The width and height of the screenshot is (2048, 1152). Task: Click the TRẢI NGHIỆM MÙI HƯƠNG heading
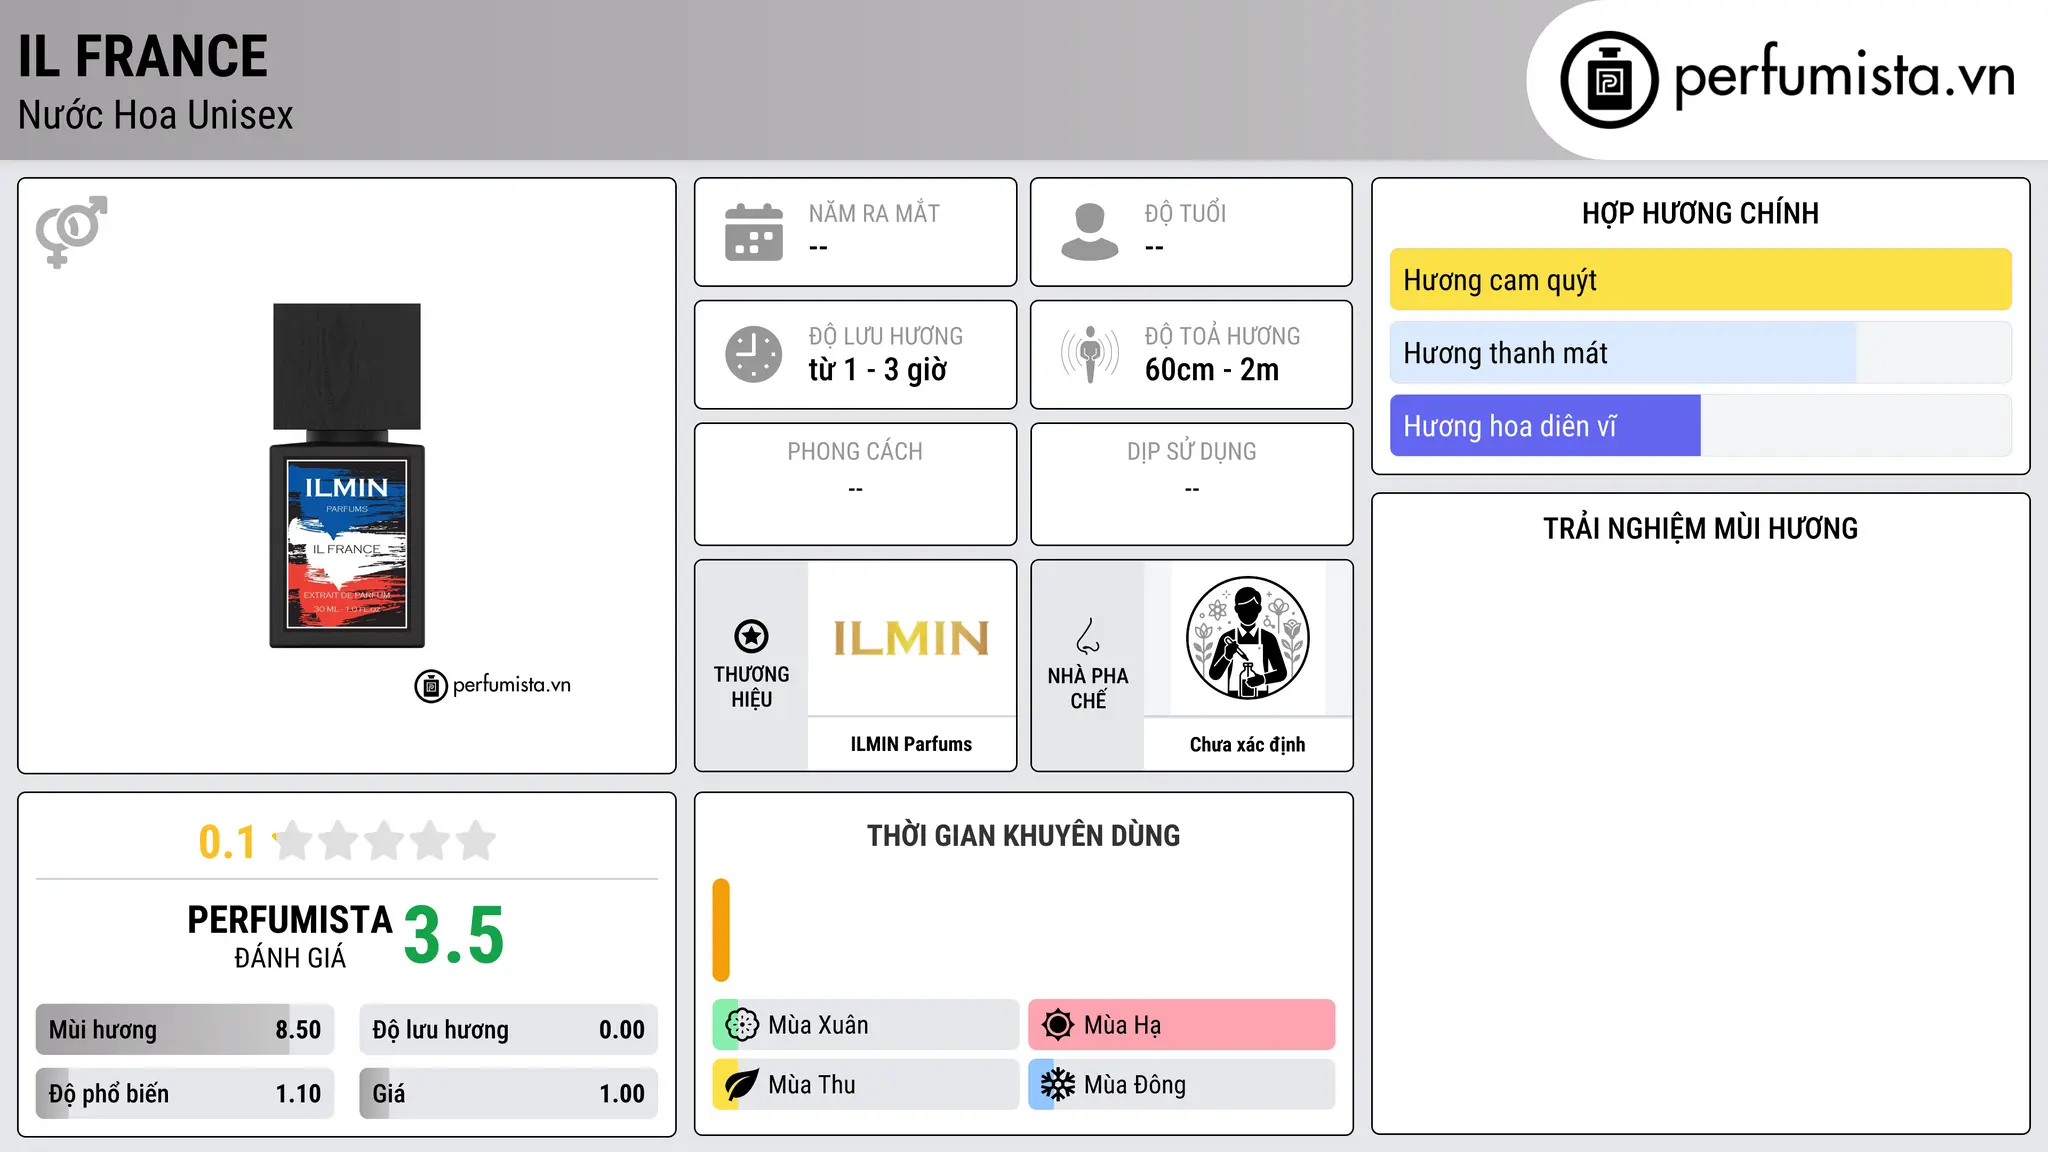tap(1701, 528)
